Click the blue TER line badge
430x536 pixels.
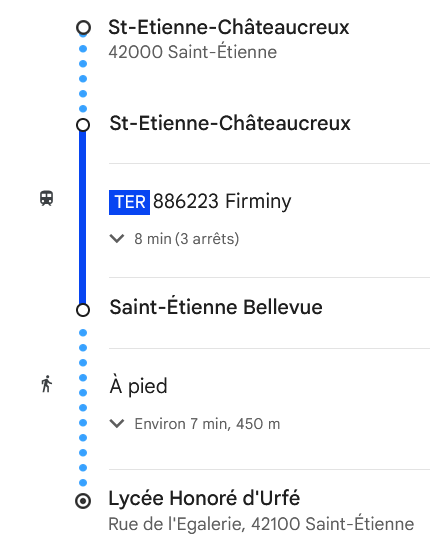point(129,202)
